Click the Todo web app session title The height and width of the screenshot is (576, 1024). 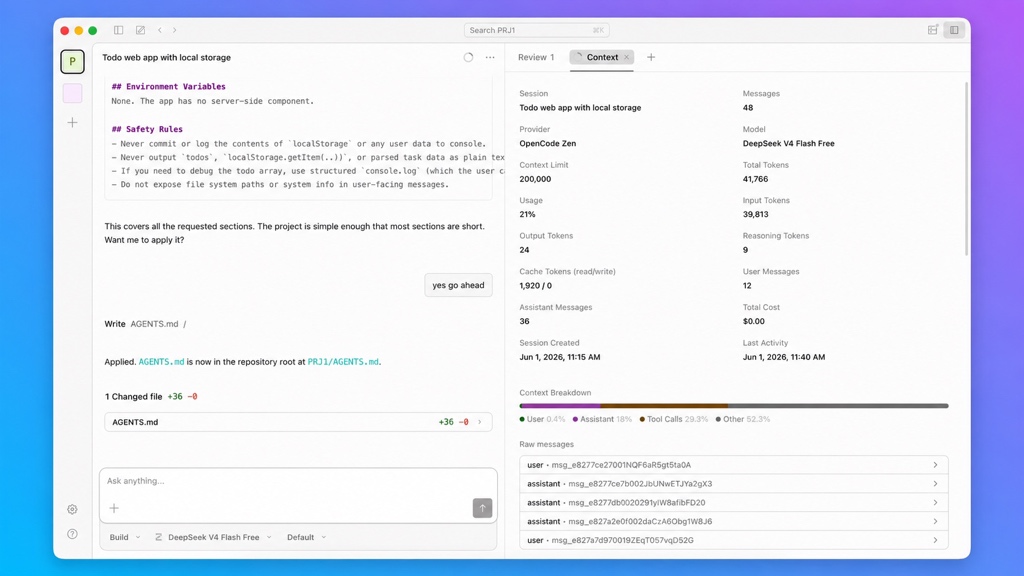click(x=167, y=57)
